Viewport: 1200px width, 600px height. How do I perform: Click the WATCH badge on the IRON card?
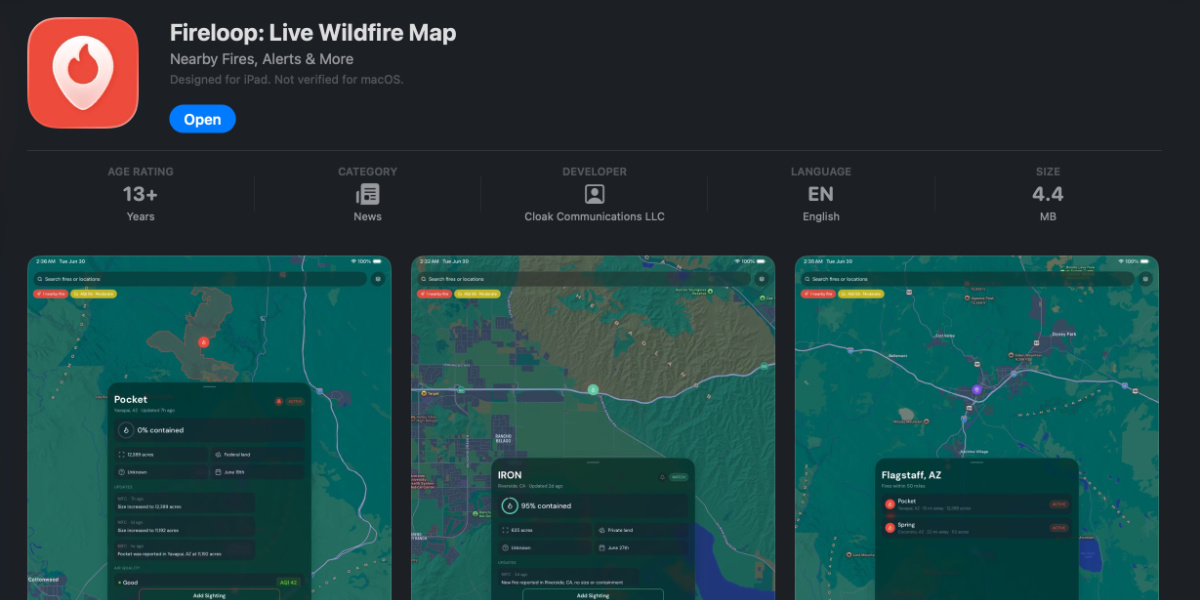pyautogui.click(x=679, y=477)
